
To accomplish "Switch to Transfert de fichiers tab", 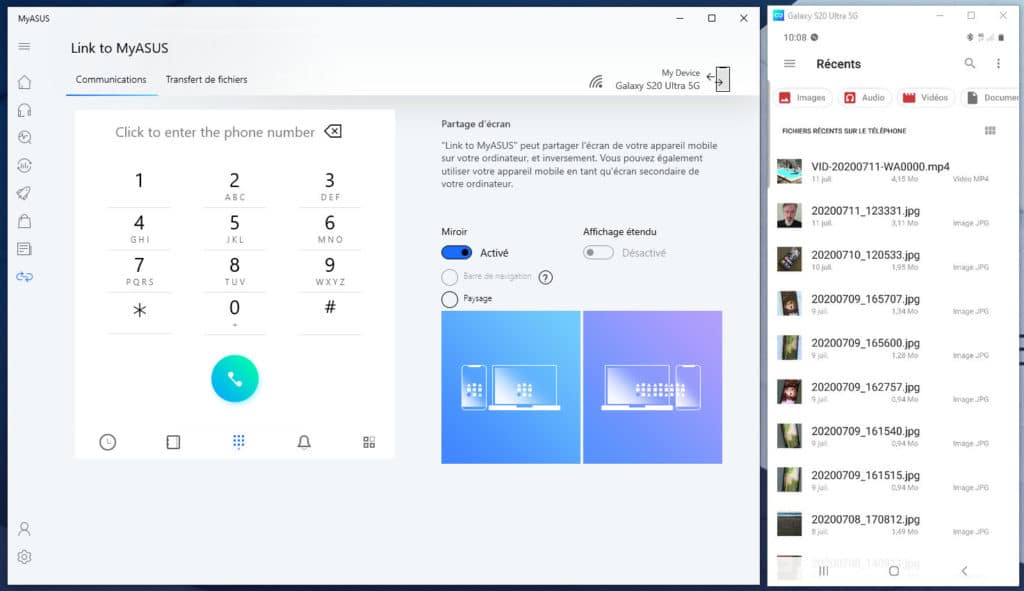I will 206,80.
